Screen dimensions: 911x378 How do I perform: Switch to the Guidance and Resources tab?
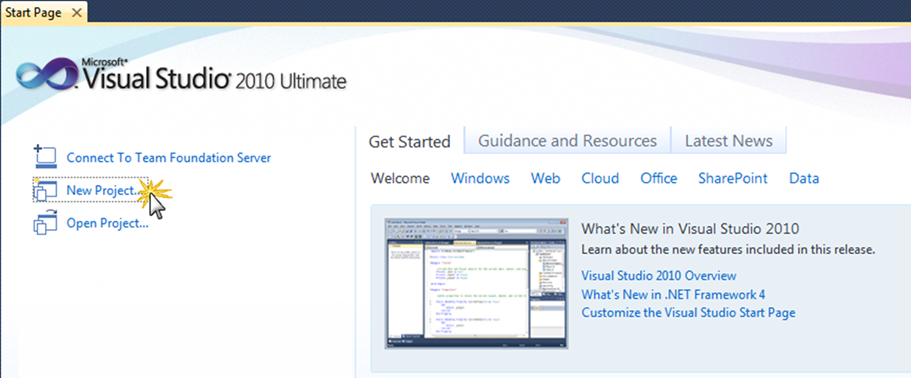(x=567, y=141)
